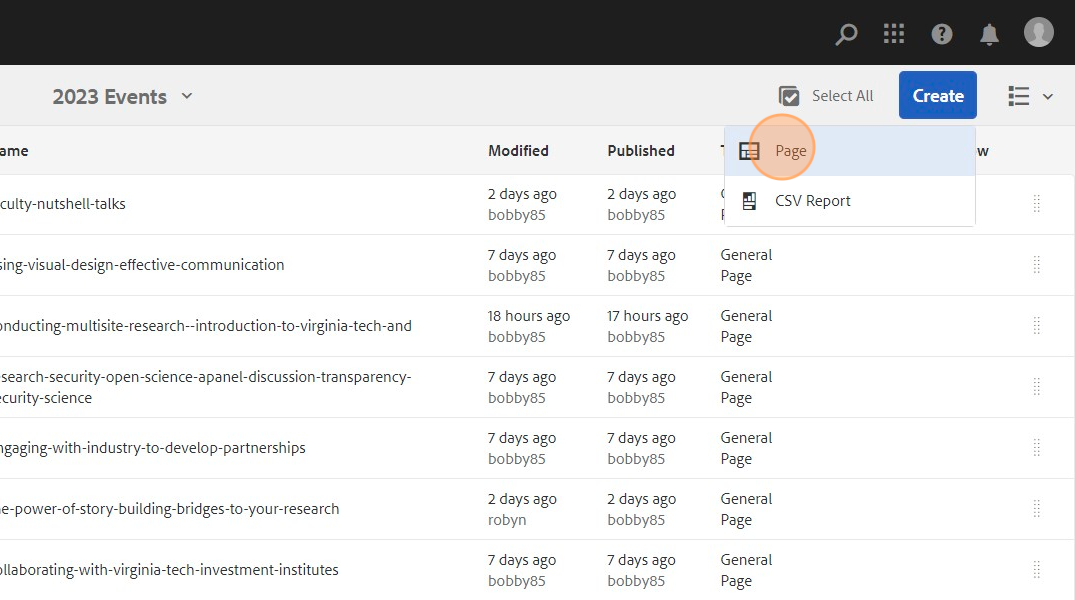Viewport: 1075px width, 600px height.
Task: Select the search-security-open-science row name
Action: click(206, 387)
